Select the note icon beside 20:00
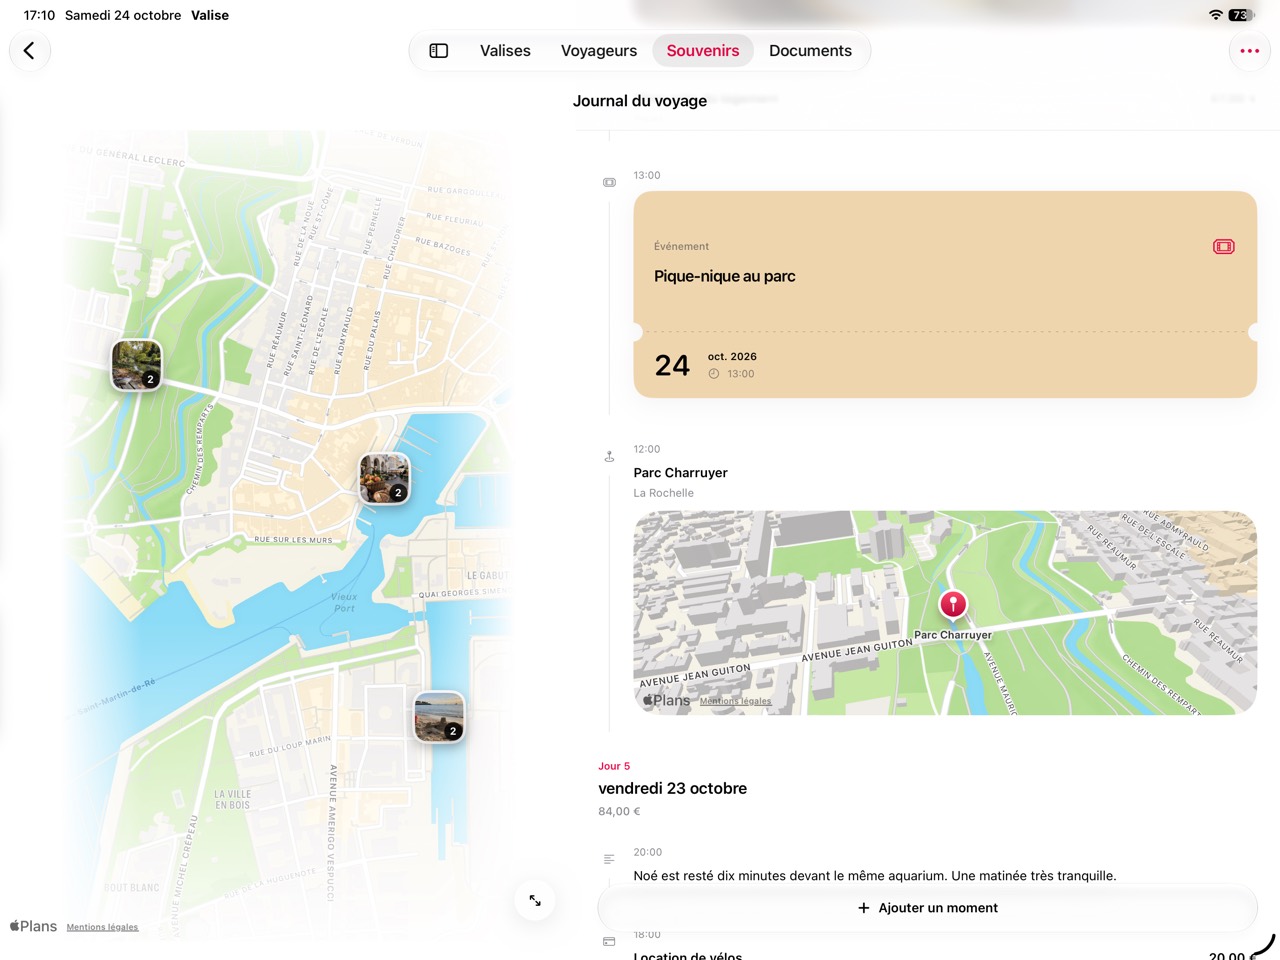The image size is (1280, 960). click(609, 859)
